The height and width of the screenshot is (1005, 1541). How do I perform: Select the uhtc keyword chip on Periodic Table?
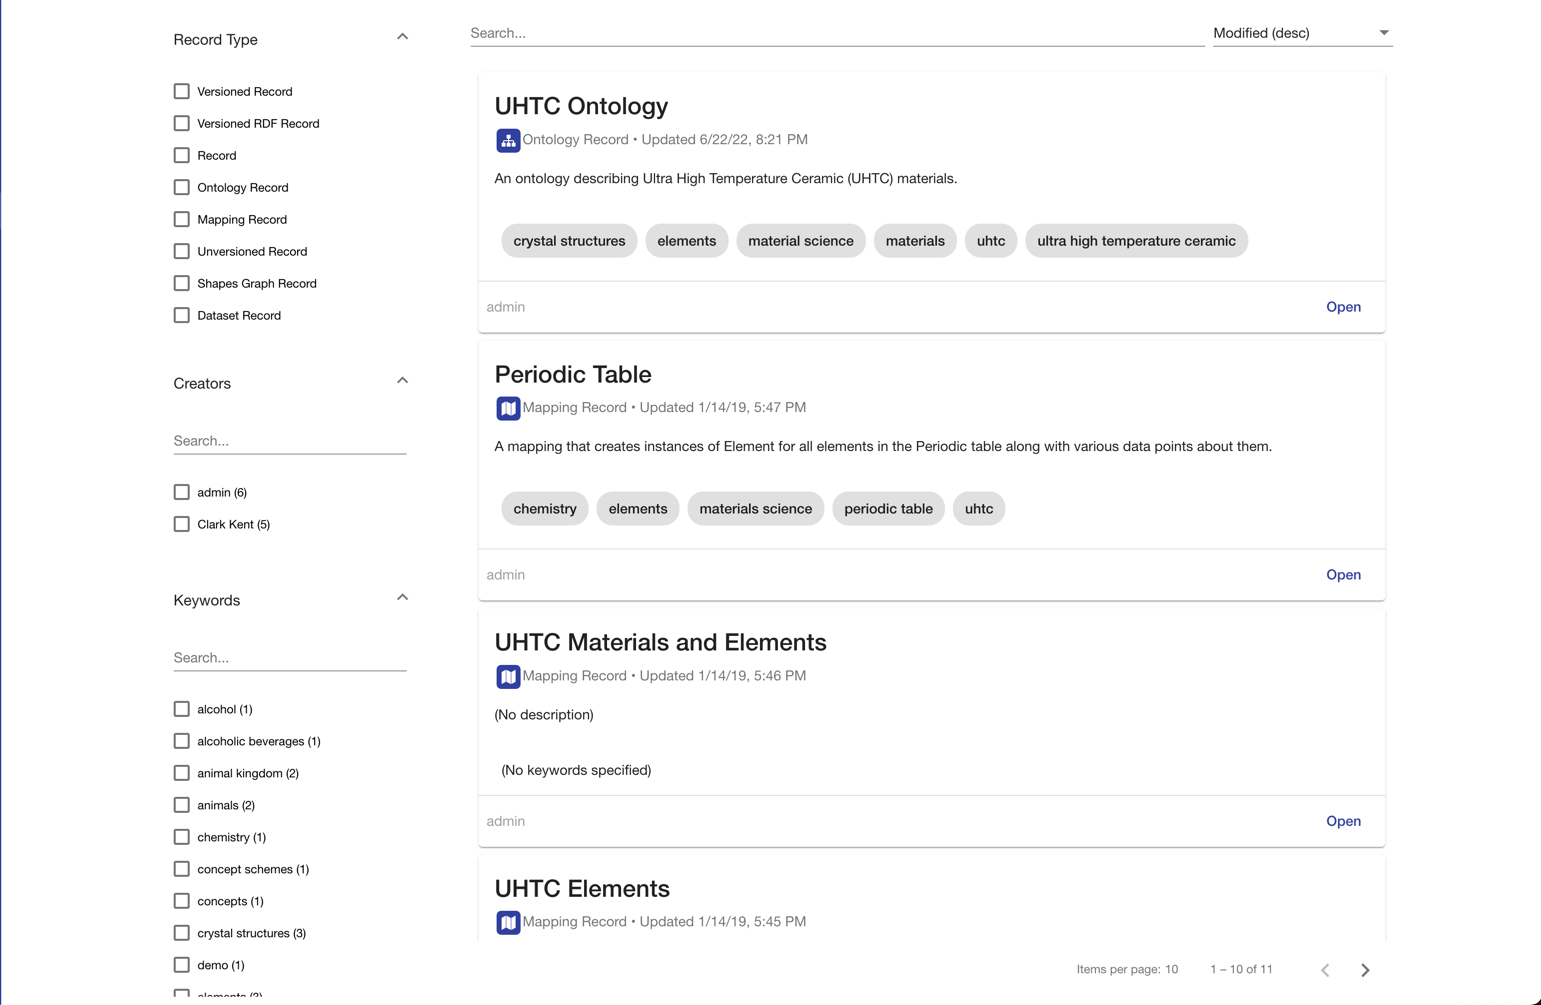click(979, 508)
